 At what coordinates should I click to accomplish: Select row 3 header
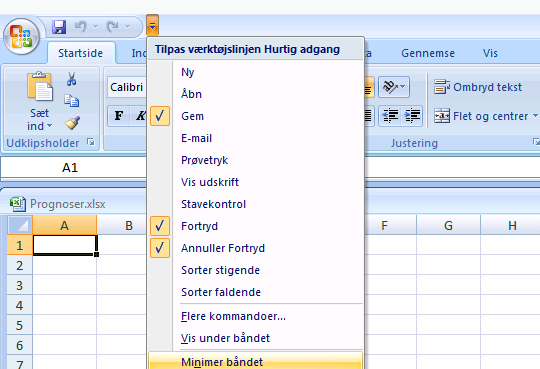coord(20,285)
